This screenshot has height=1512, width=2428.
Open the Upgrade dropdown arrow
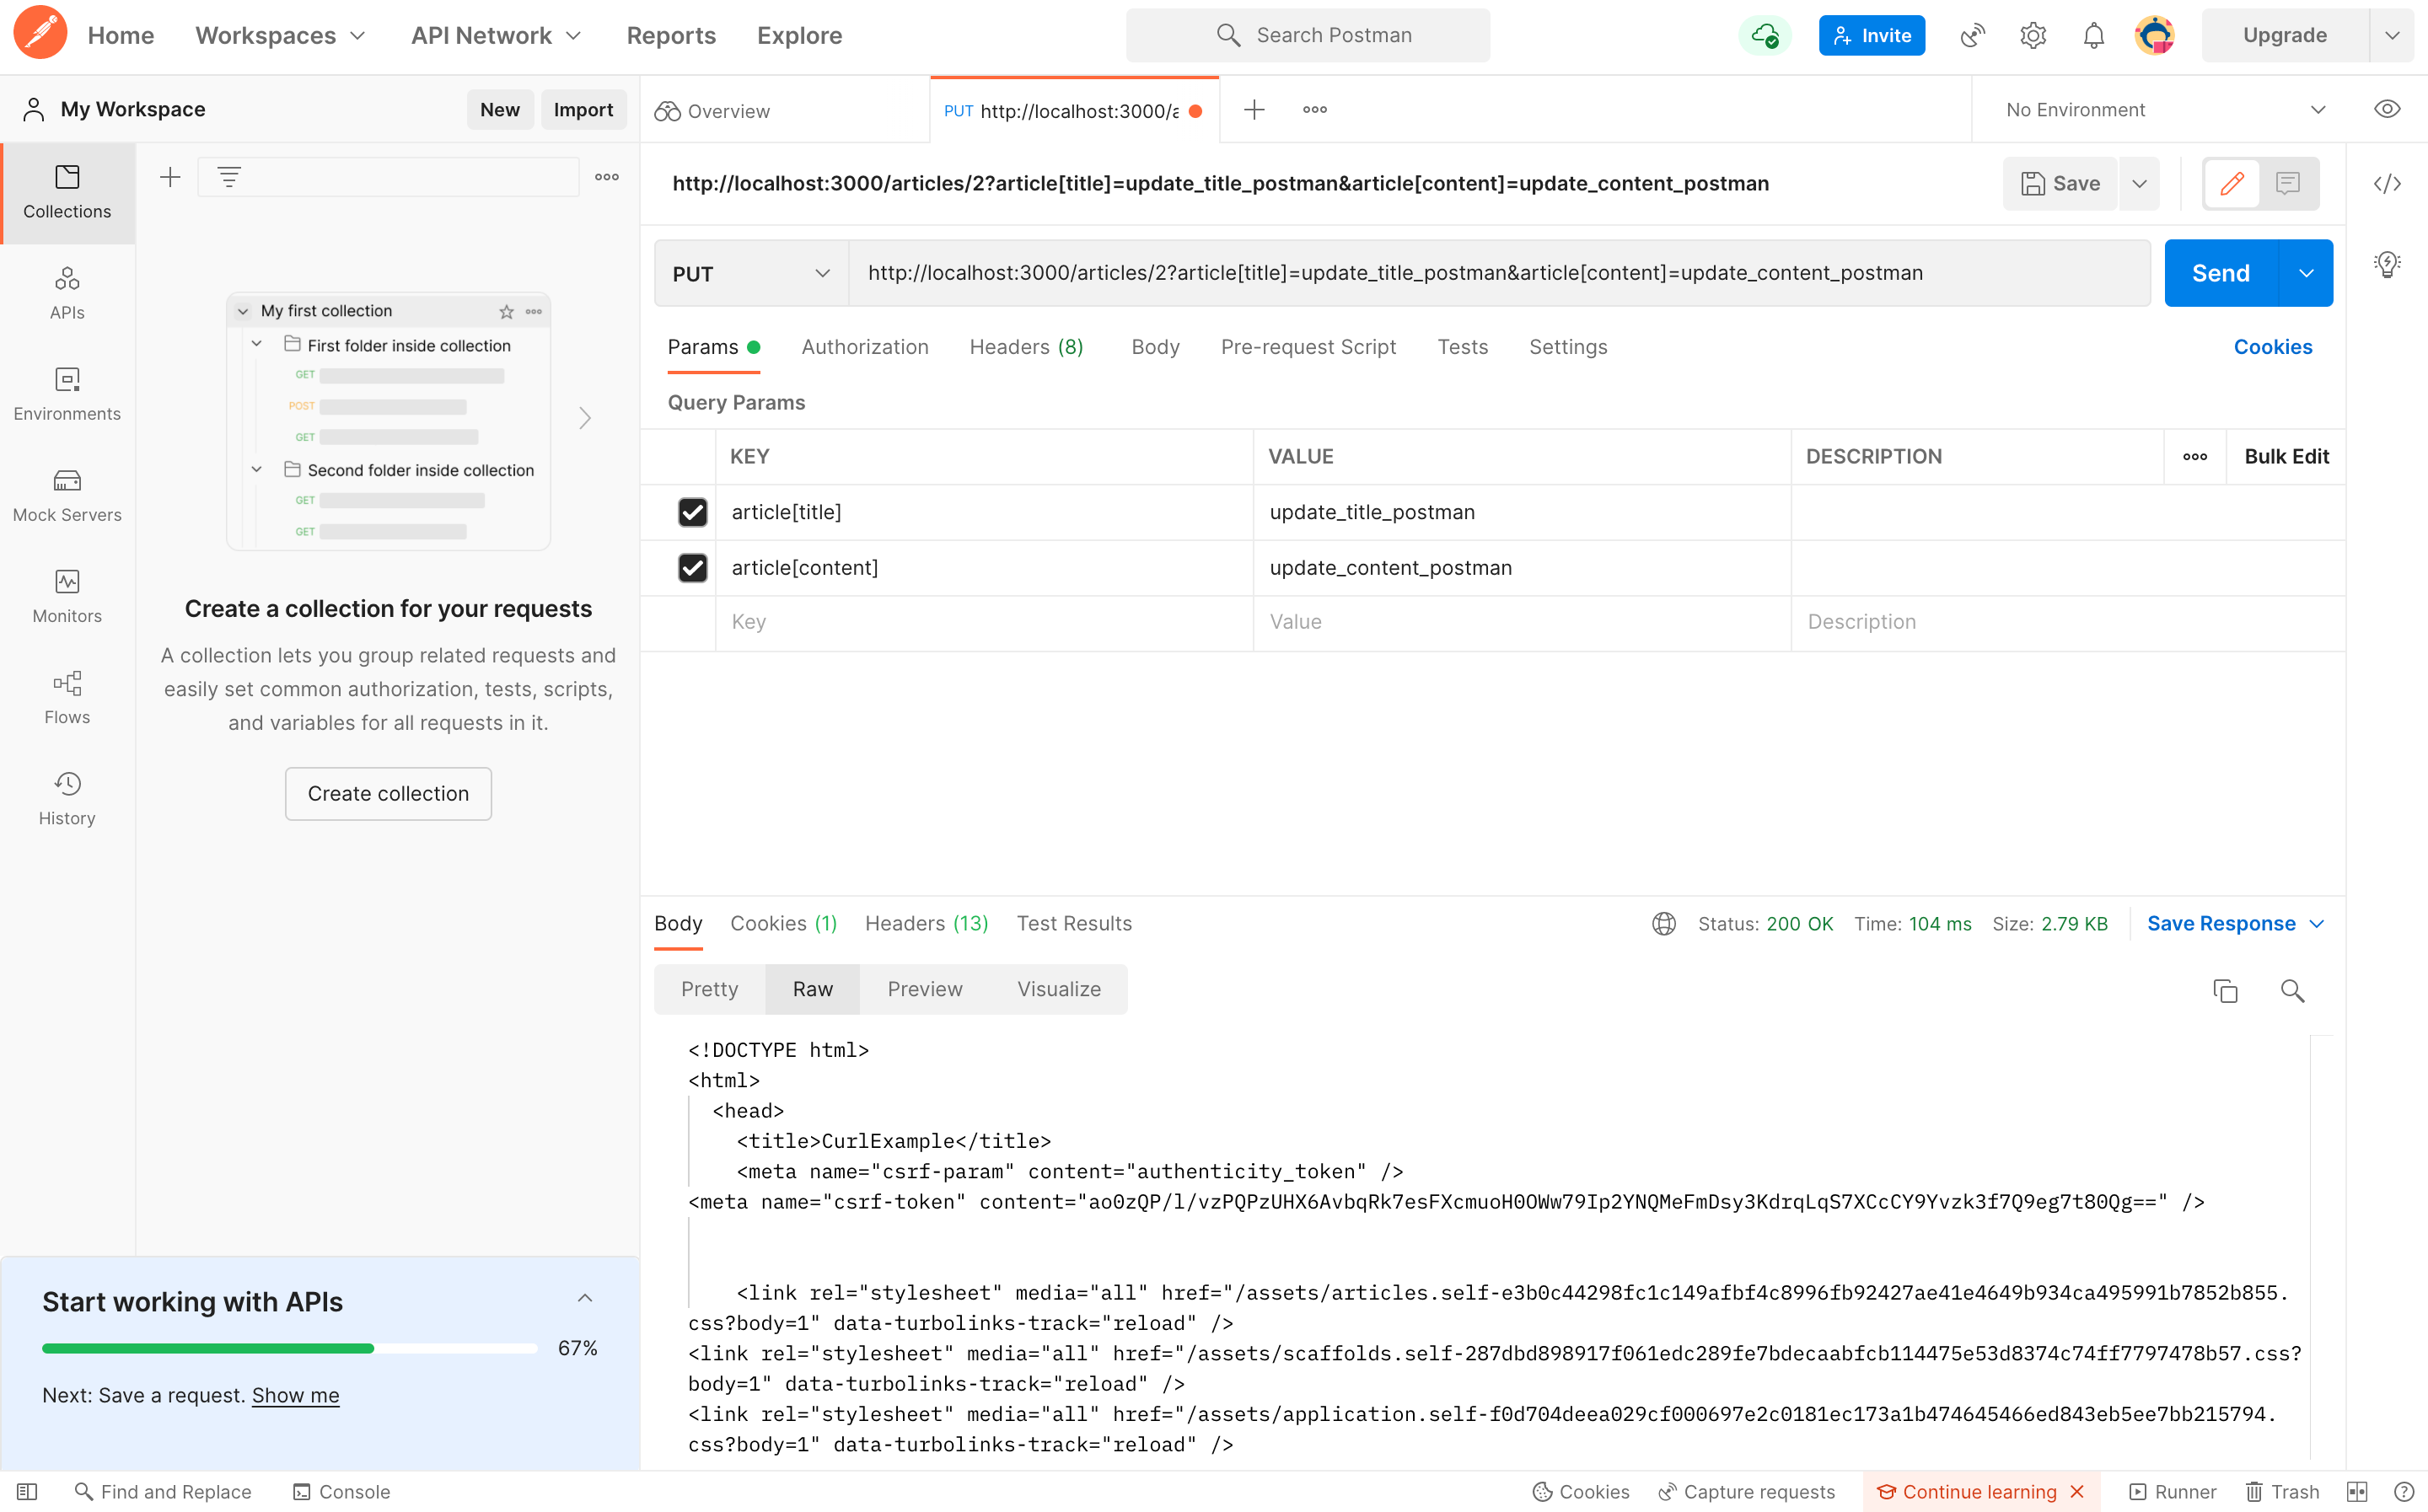[2392, 35]
